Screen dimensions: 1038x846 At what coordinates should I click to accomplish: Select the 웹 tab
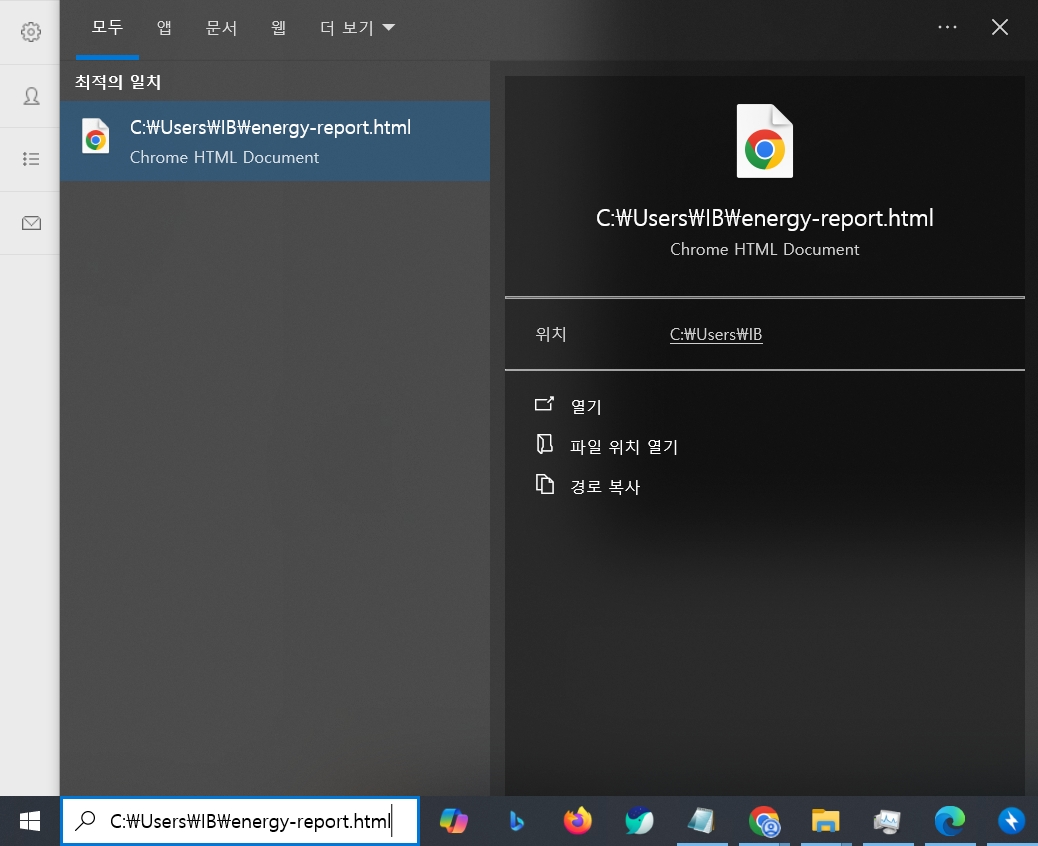tap(279, 28)
